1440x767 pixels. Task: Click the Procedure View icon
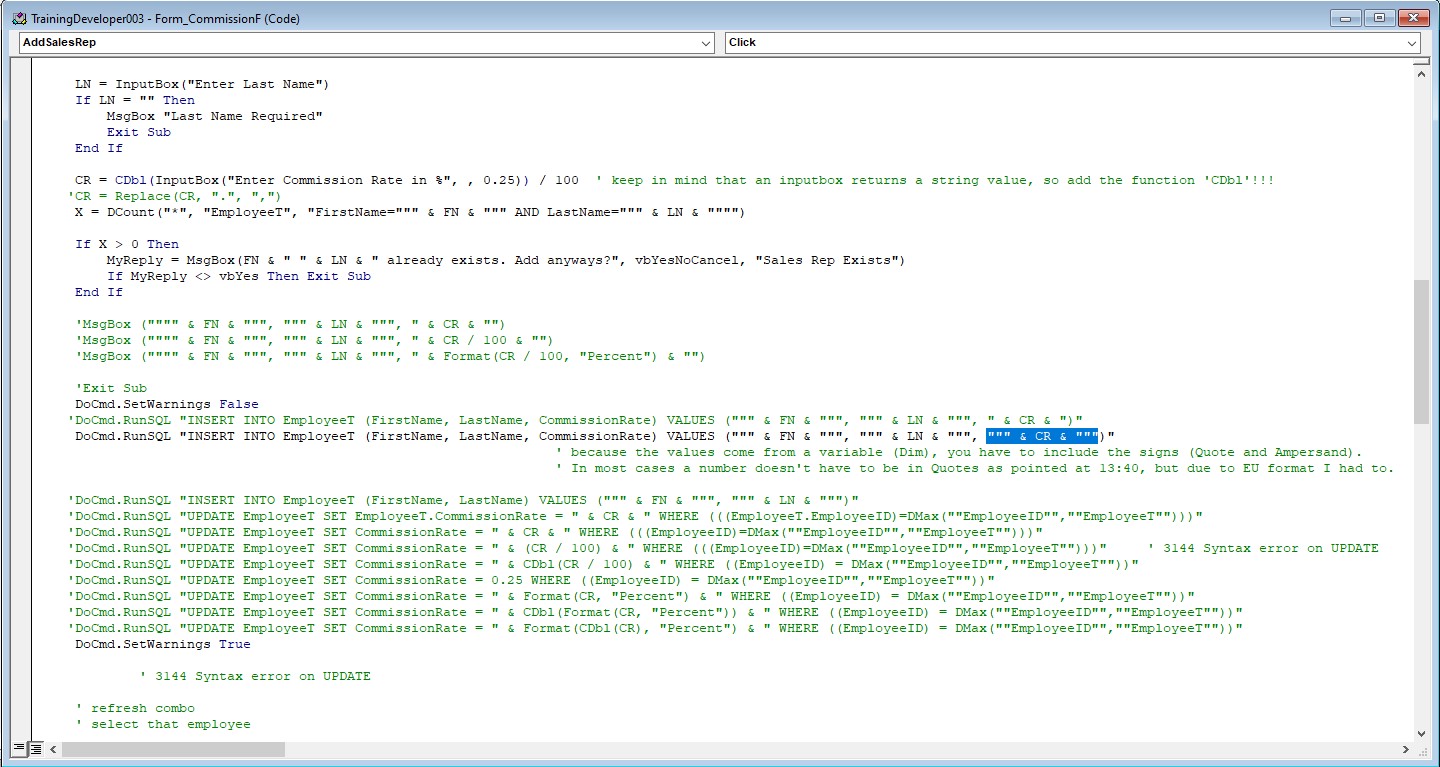point(19,748)
